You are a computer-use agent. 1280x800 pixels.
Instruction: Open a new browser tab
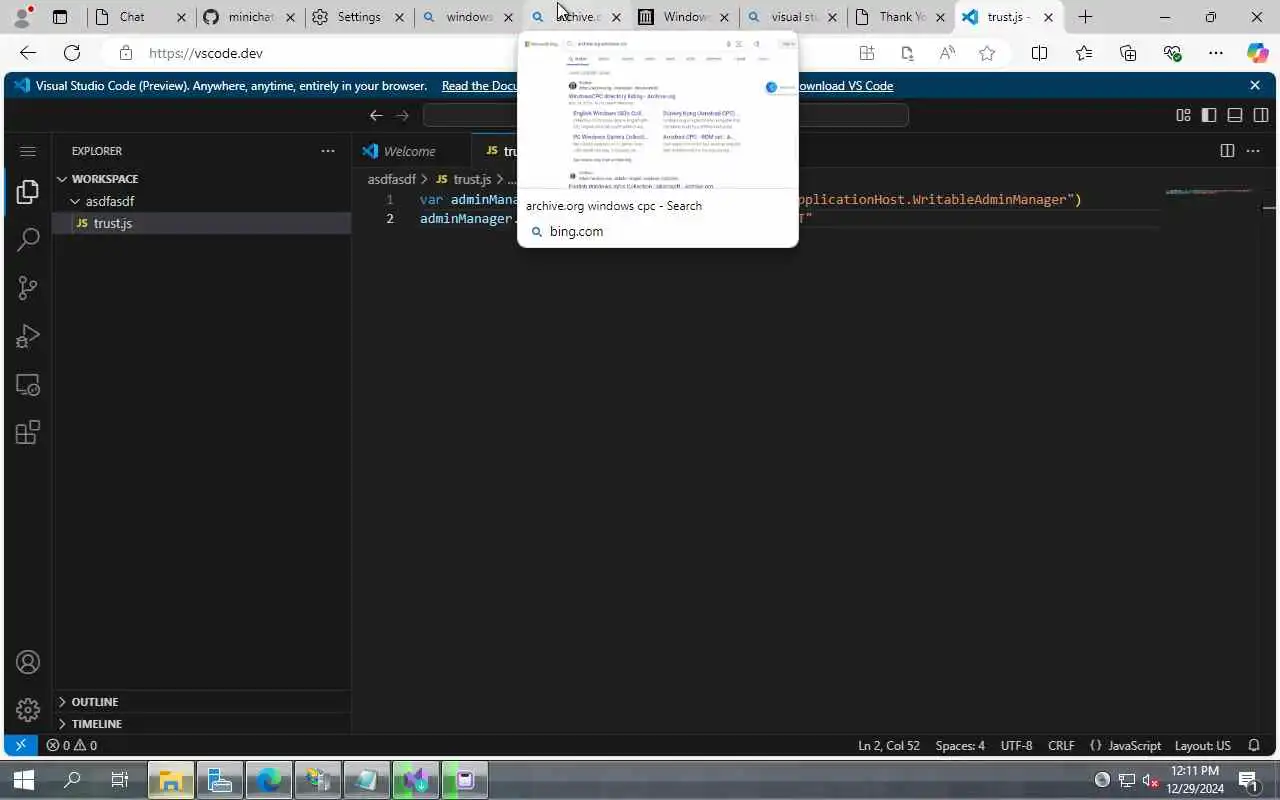1085,17
